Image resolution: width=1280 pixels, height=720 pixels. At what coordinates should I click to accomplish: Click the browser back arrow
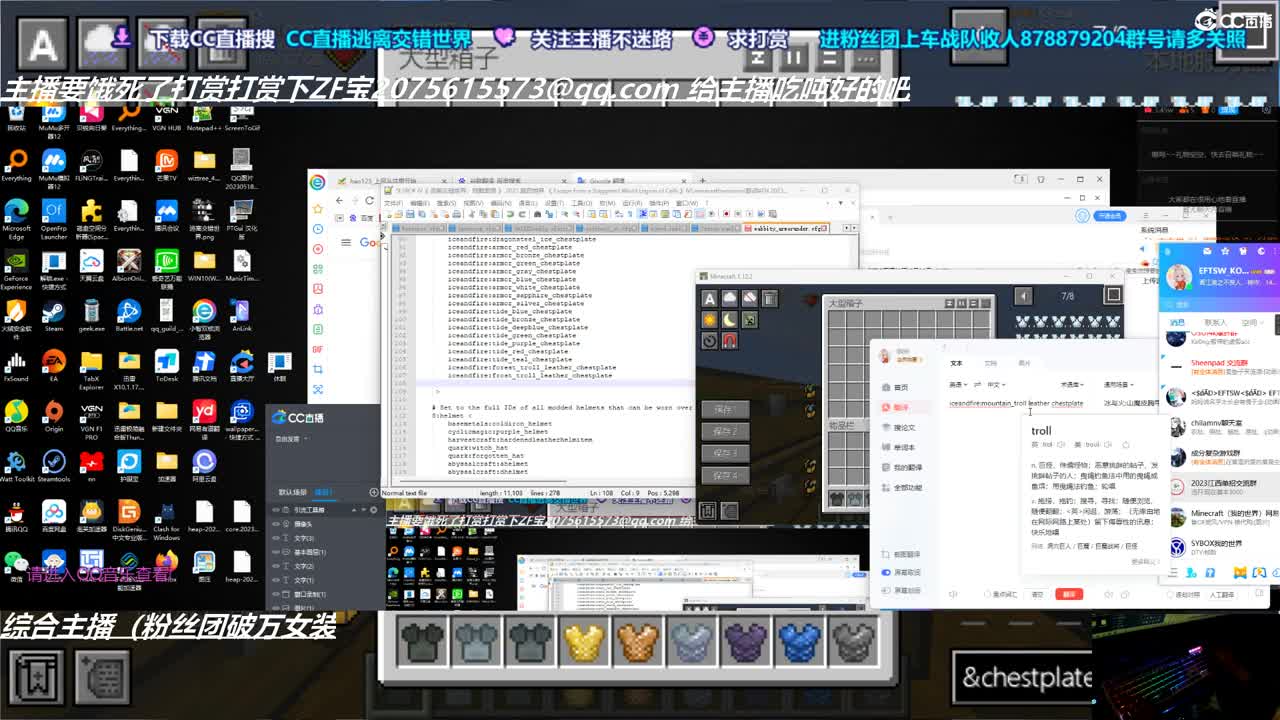(339, 200)
